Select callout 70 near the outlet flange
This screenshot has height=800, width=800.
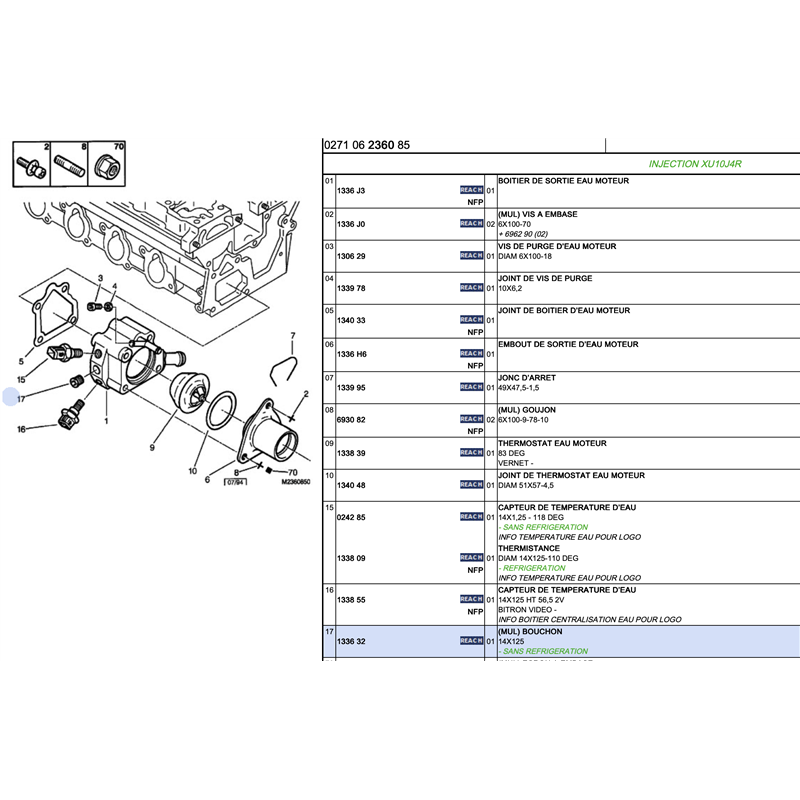[292, 472]
